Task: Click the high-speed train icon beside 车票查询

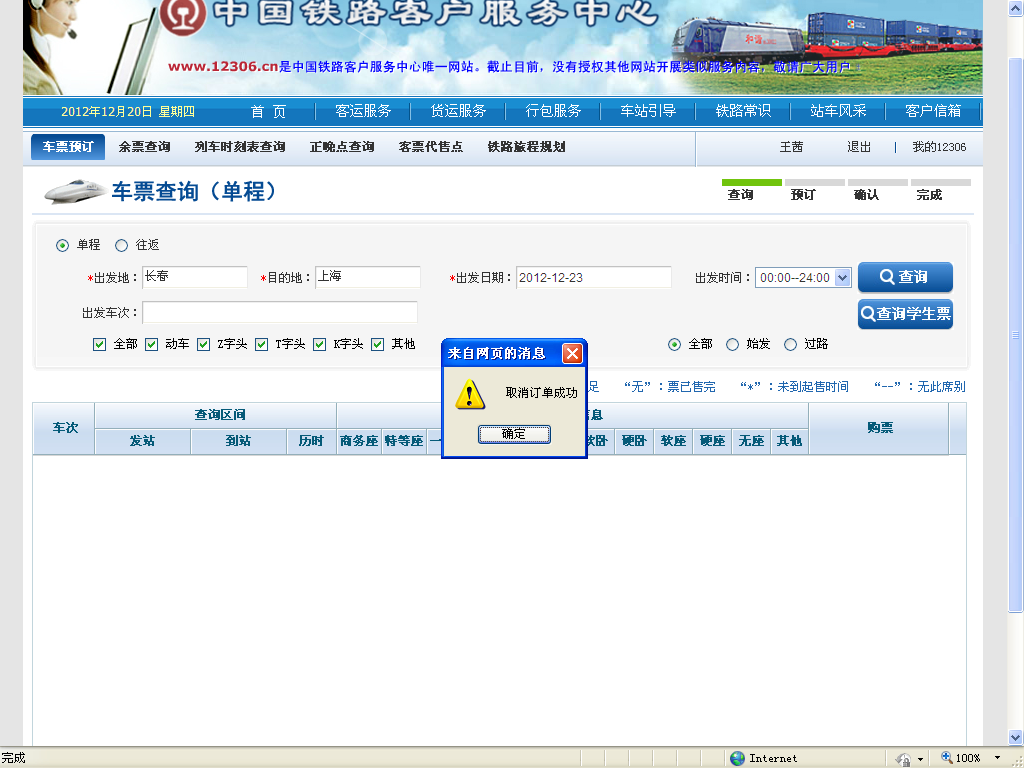Action: click(74, 191)
